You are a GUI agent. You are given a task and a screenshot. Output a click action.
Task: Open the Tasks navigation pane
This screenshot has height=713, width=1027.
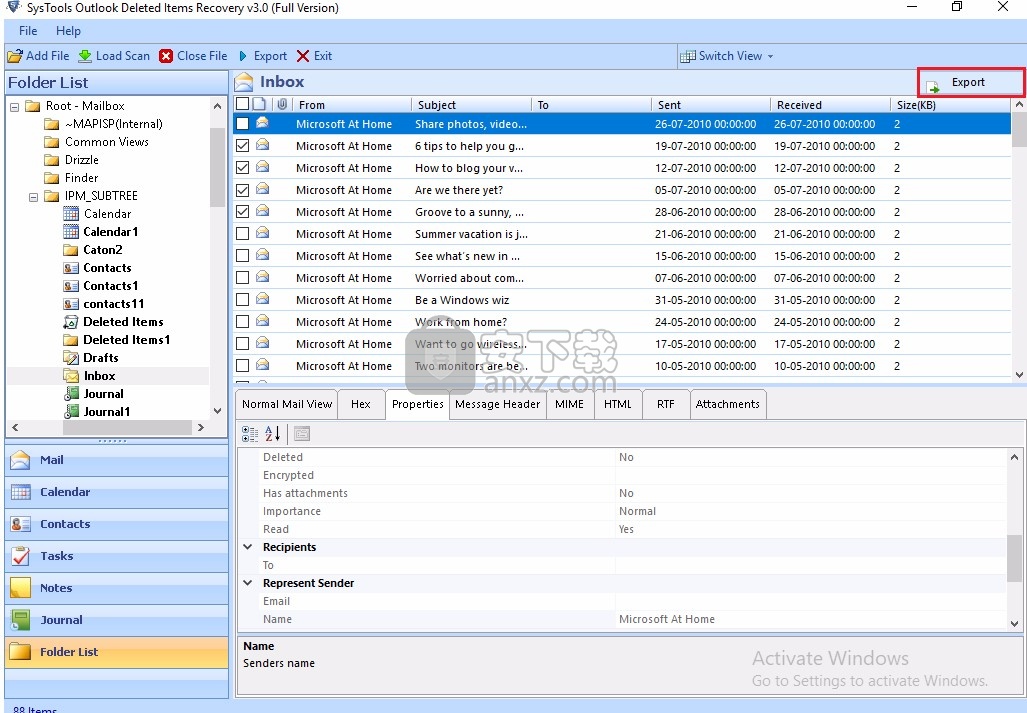click(117, 557)
